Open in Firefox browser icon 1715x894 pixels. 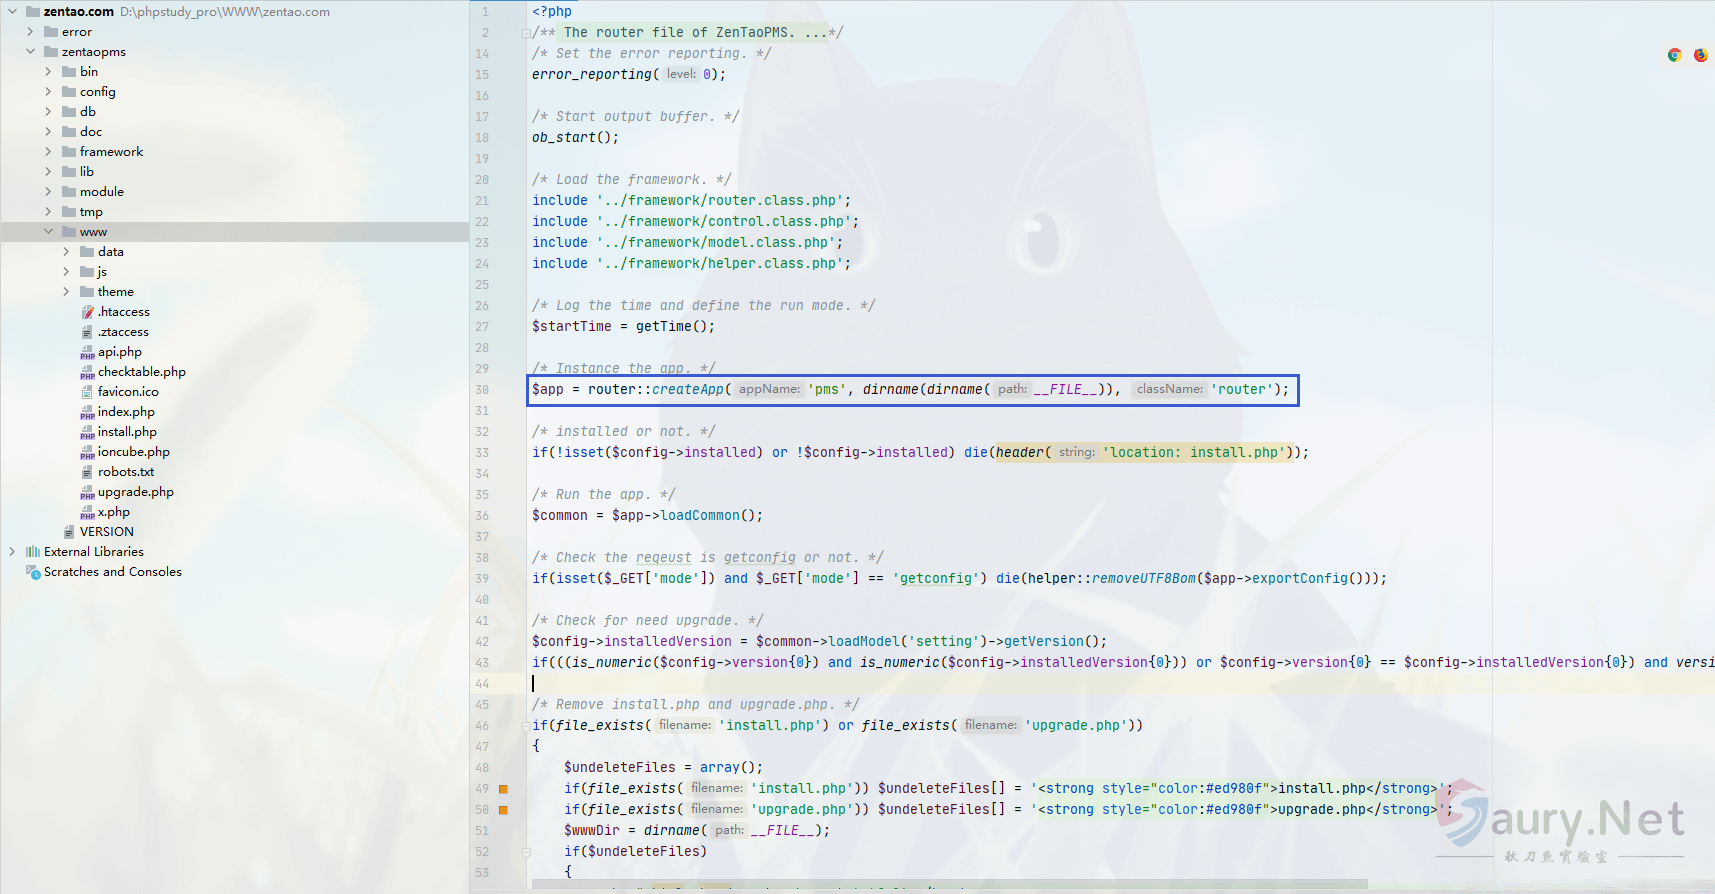click(x=1700, y=55)
